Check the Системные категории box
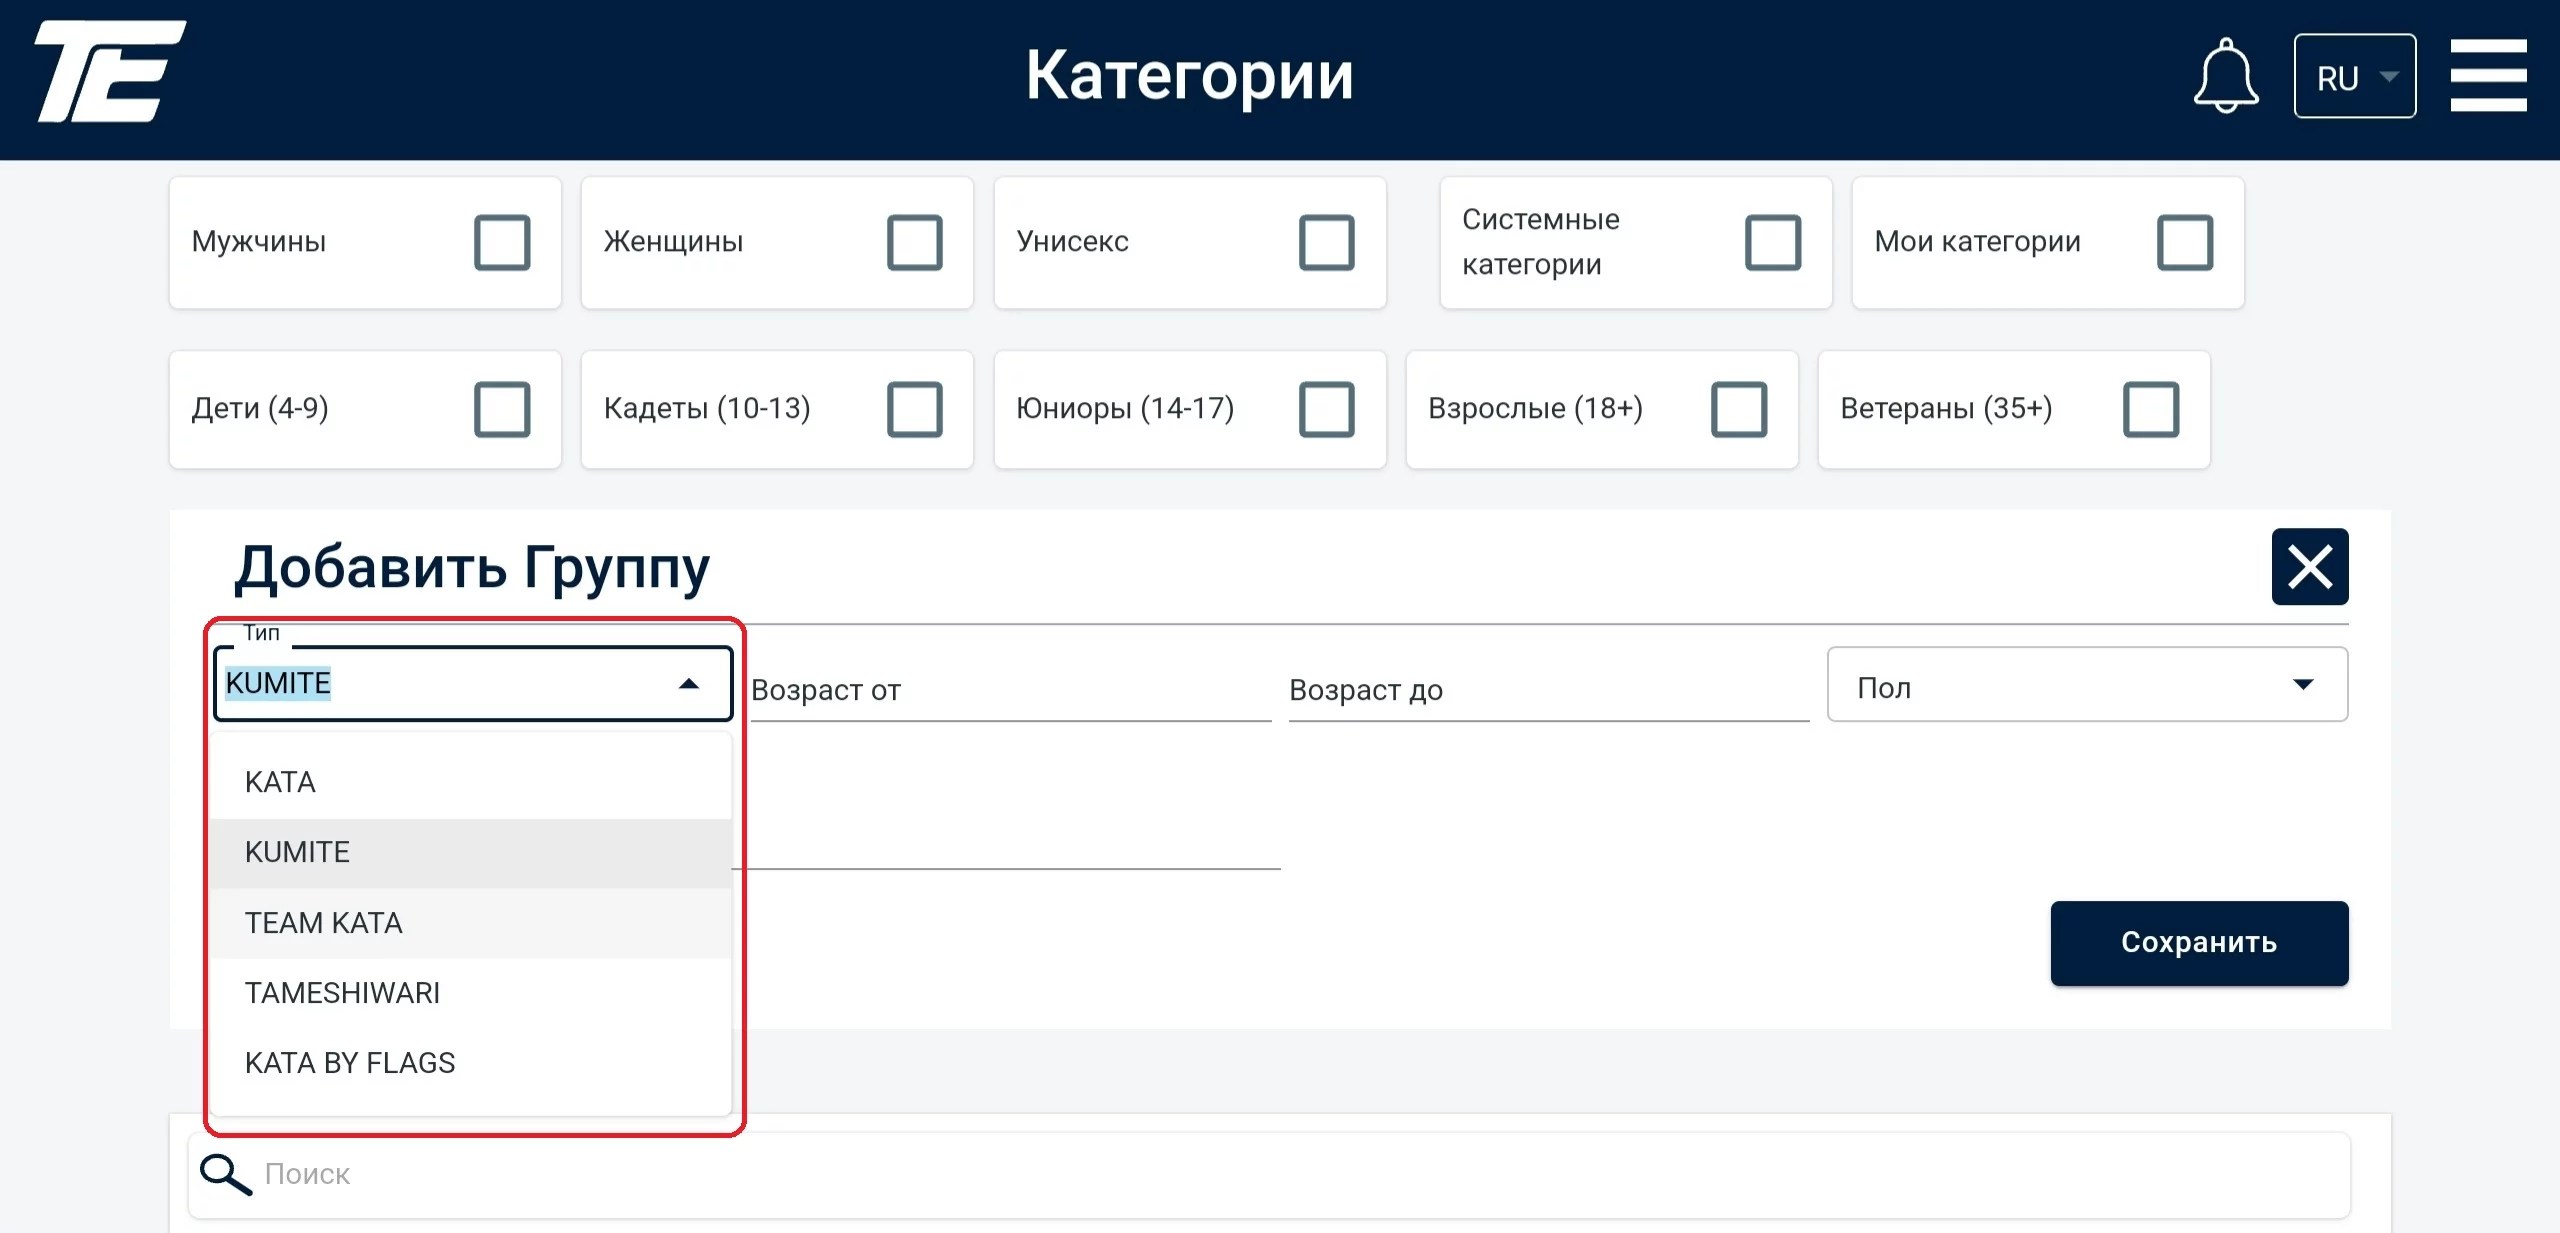 1772,242
